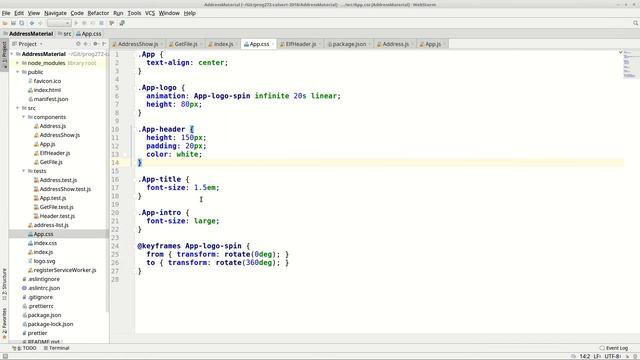Viewport: 640px width, 360px height.
Task: Open the Project panel settings gear
Action: (96, 44)
